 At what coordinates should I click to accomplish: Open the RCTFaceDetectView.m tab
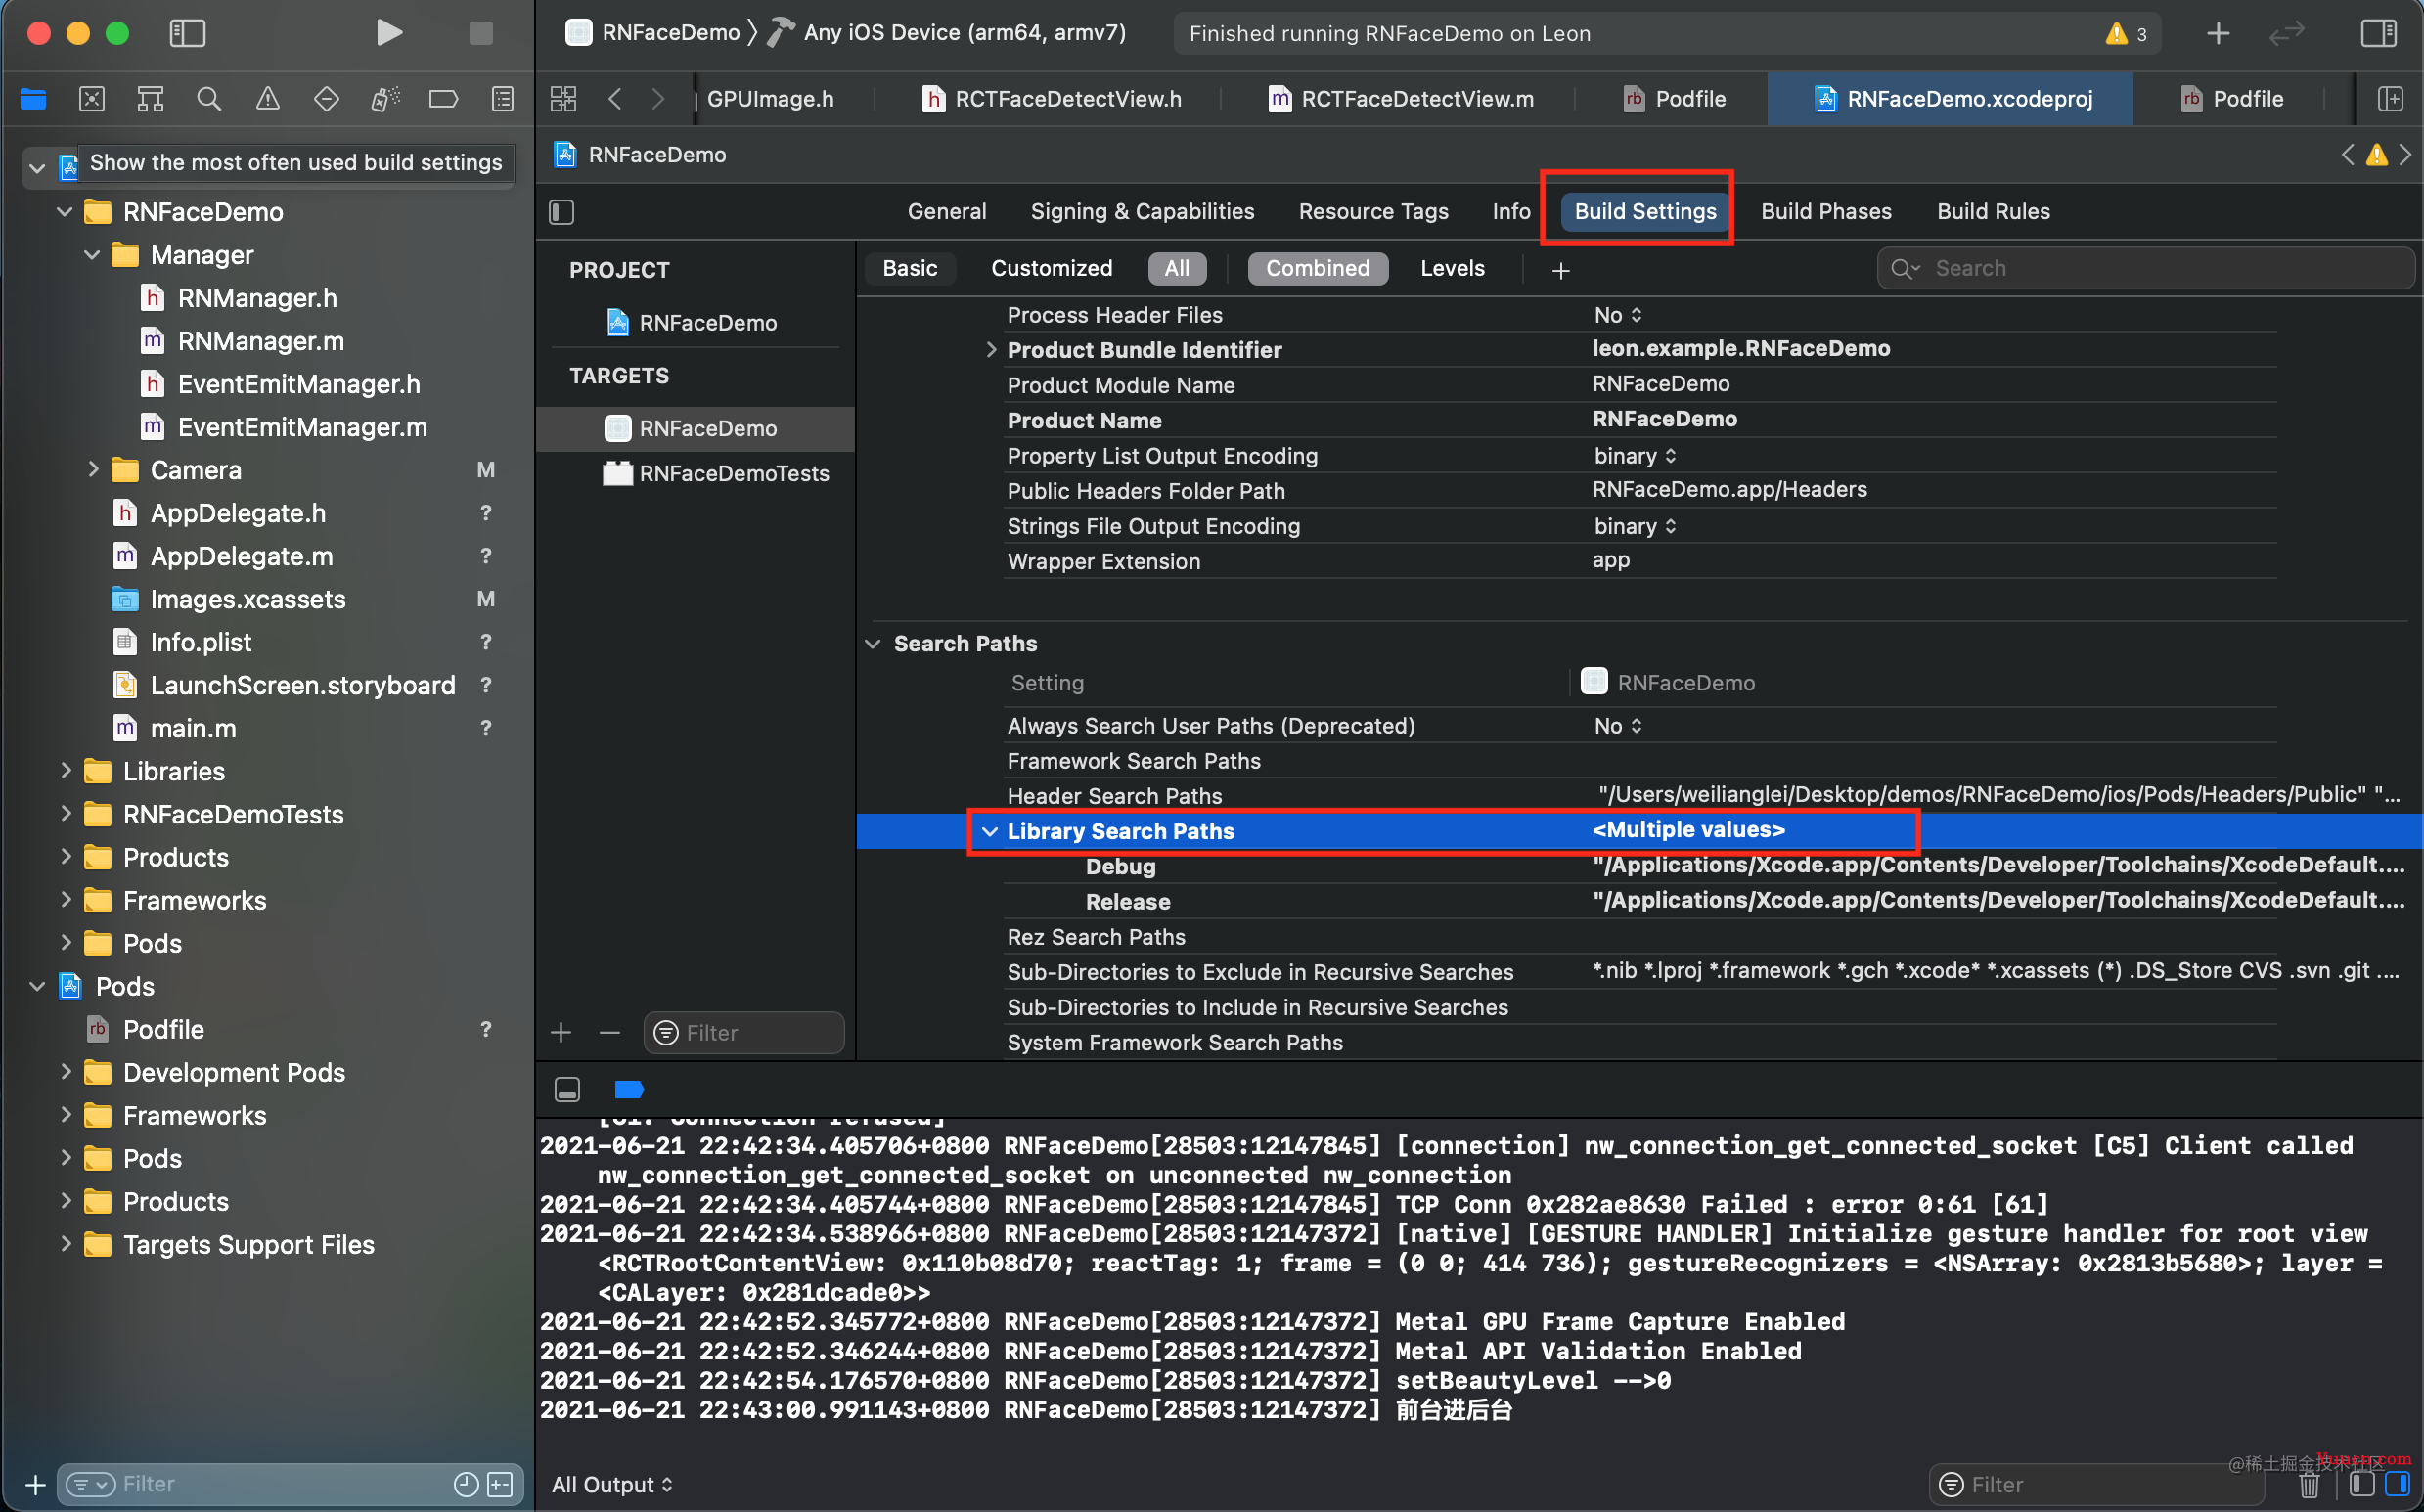(x=1402, y=99)
